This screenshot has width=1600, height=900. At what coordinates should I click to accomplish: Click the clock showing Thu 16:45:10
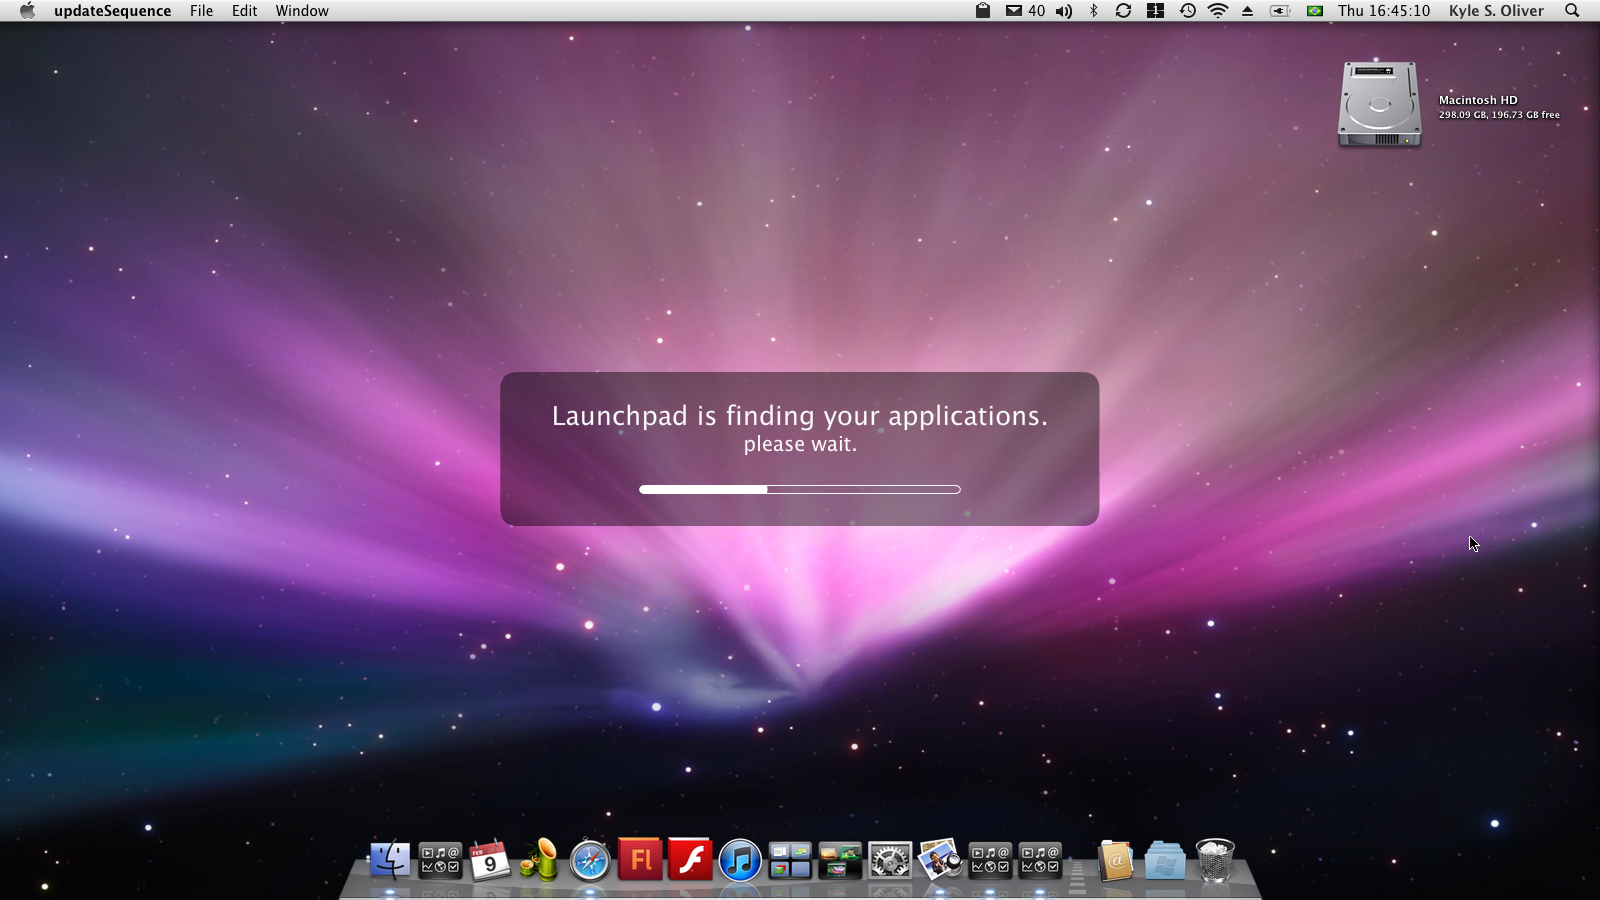pos(1384,11)
